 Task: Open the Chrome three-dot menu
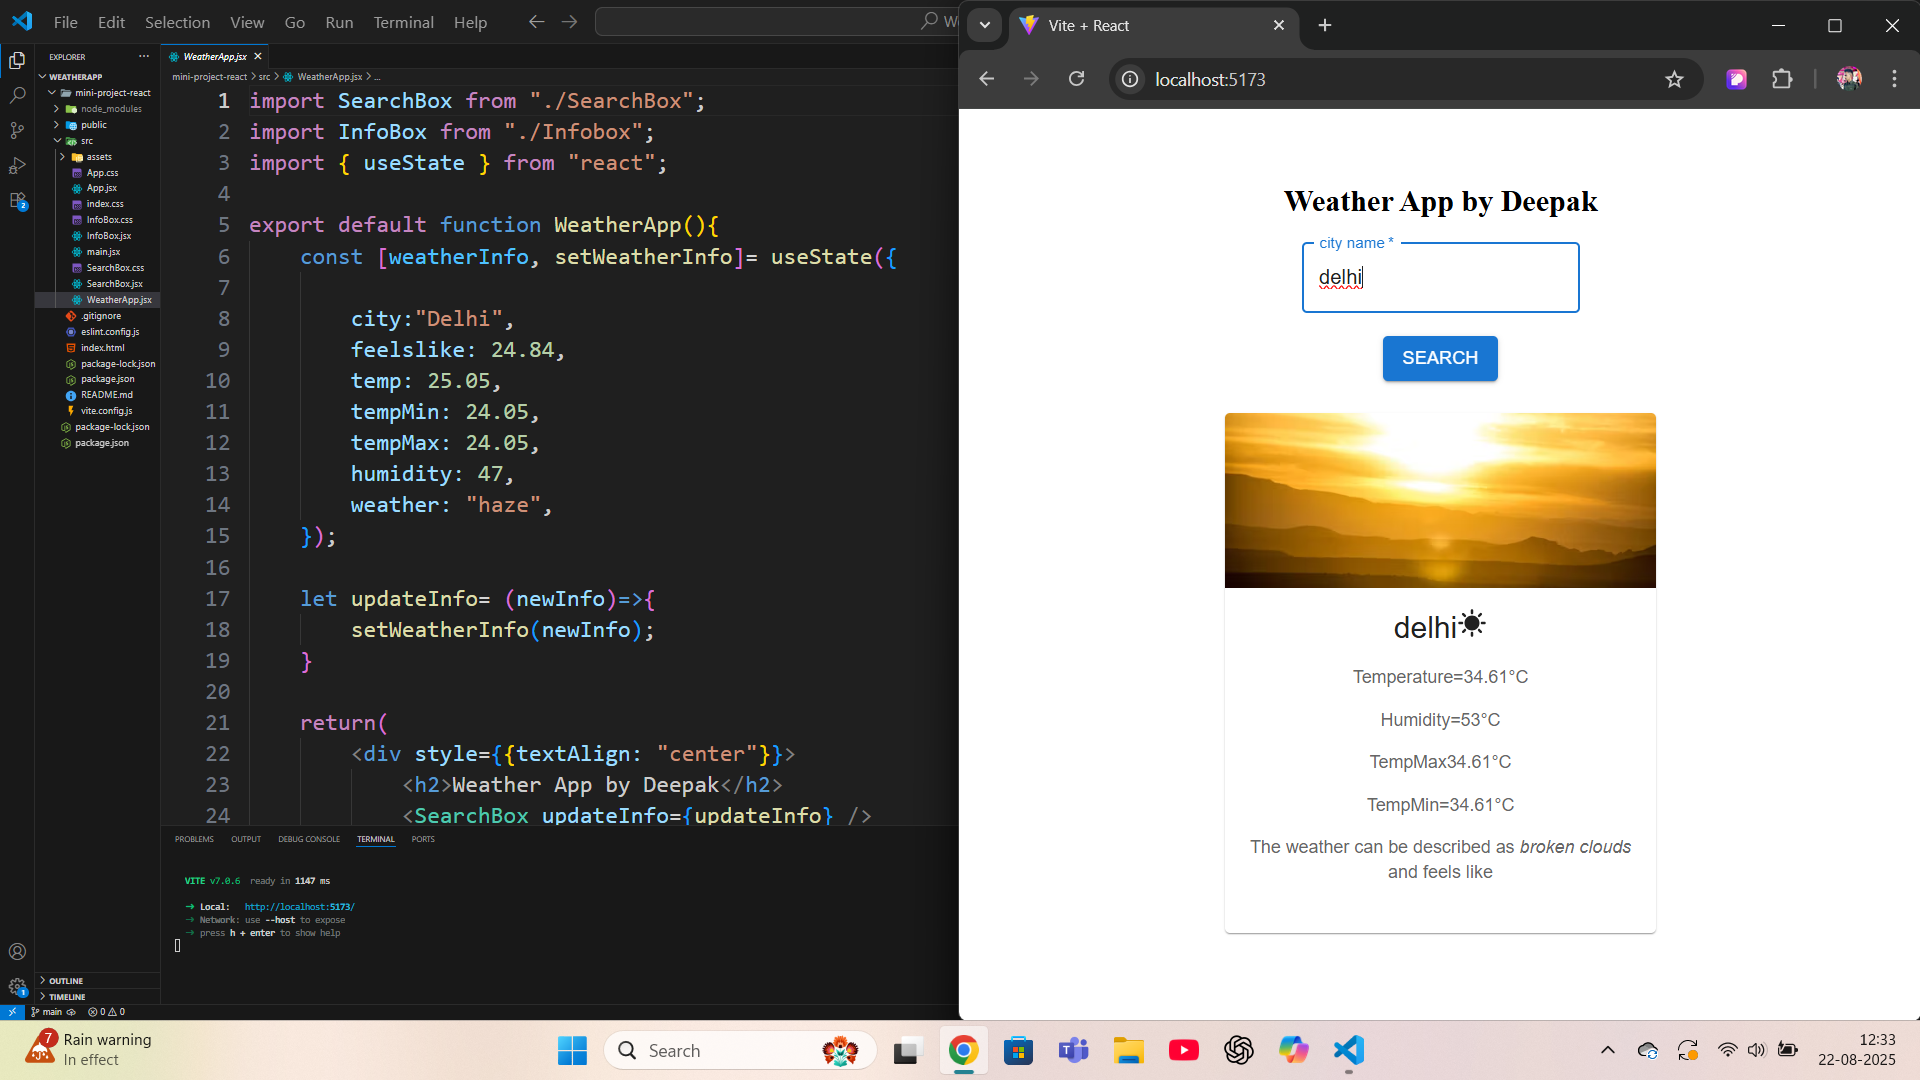point(1894,79)
